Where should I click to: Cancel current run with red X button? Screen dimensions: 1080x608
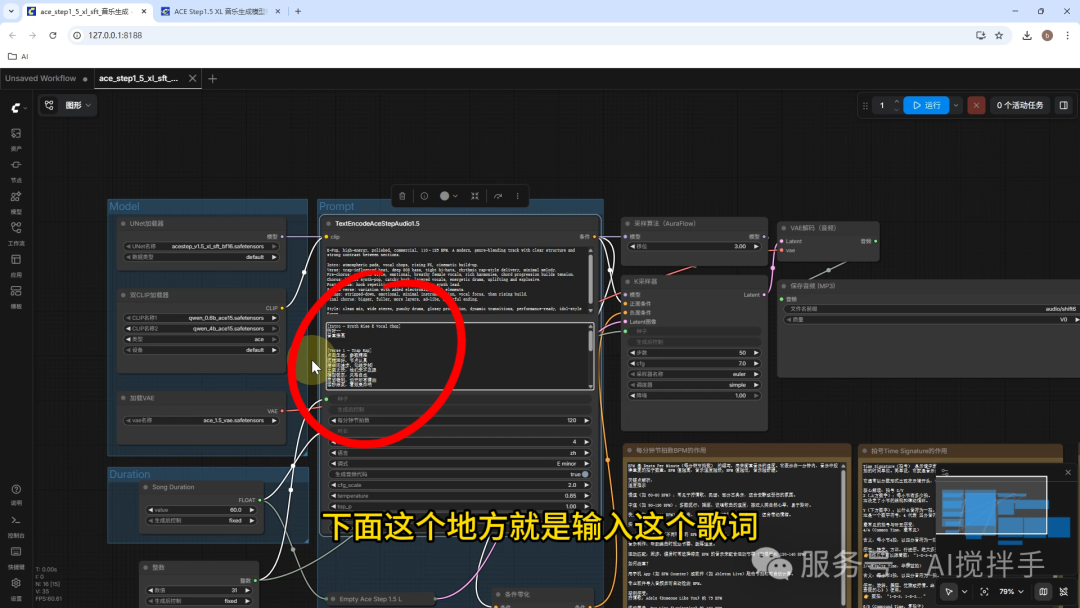tap(976, 105)
